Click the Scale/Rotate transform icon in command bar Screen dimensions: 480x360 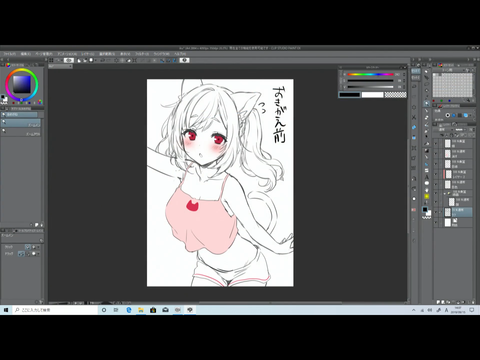(134, 60)
